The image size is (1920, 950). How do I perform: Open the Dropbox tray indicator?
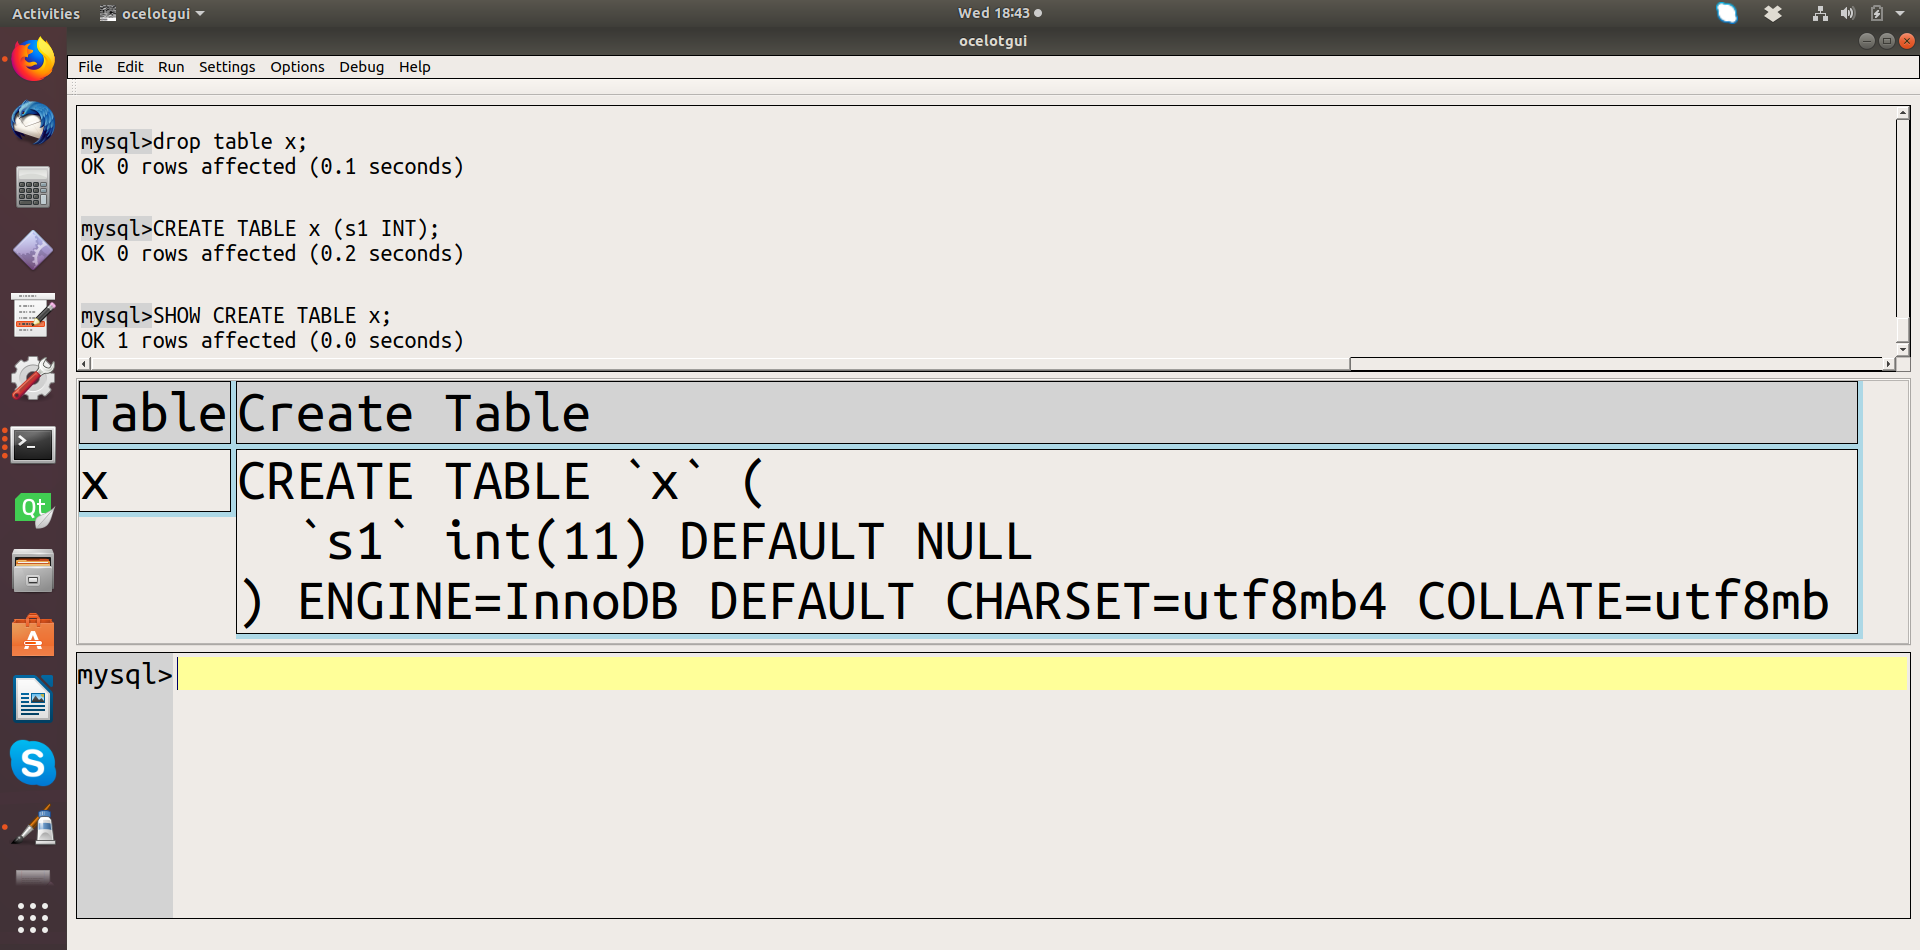point(1773,13)
